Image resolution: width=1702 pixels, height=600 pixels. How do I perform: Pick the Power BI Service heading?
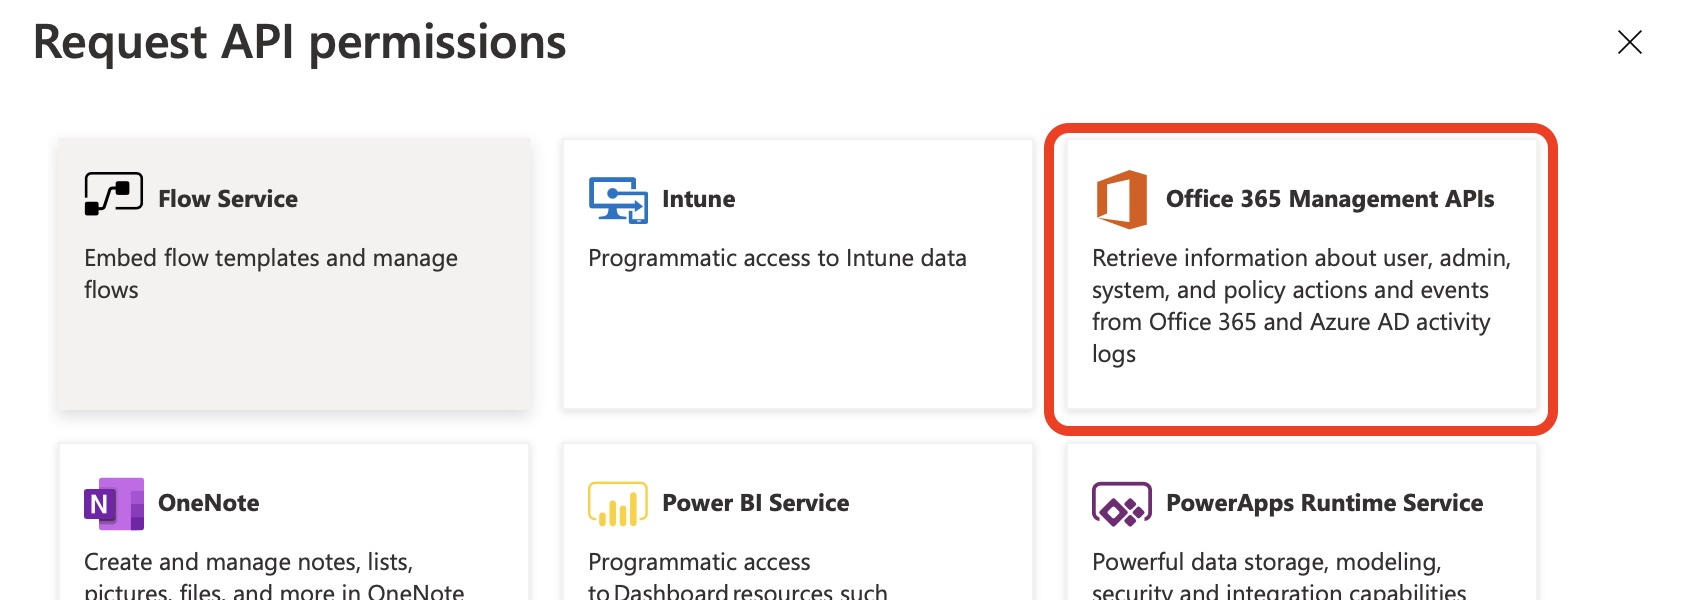(756, 503)
